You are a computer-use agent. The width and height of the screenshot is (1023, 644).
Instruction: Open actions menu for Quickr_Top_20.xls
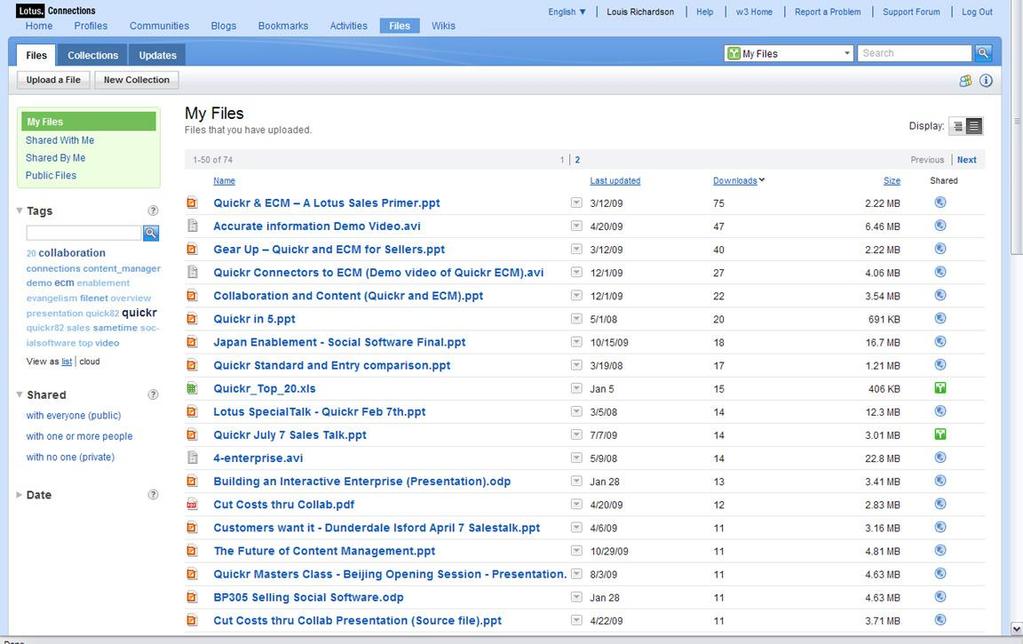click(x=576, y=388)
